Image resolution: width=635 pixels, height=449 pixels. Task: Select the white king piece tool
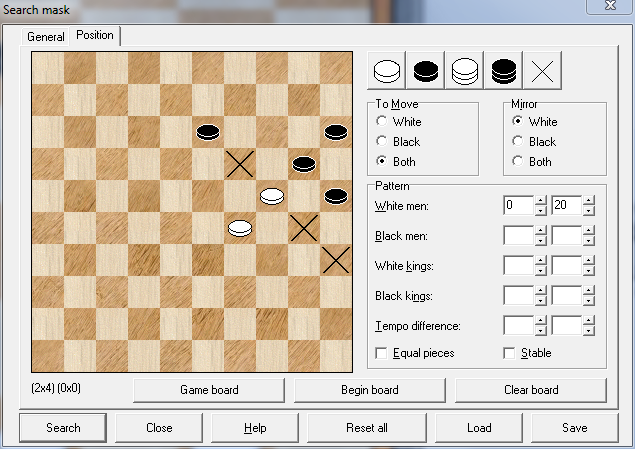(x=465, y=71)
